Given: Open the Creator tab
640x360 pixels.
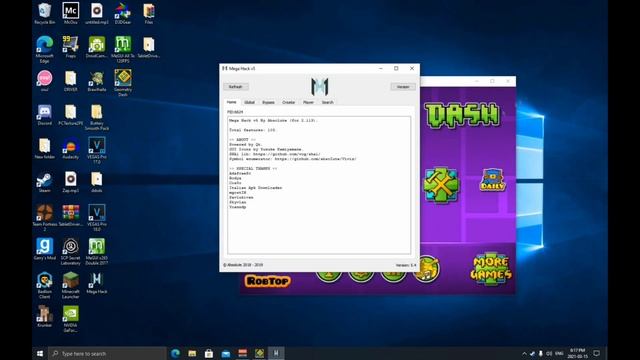Looking at the screenshot, I should click(289, 102).
